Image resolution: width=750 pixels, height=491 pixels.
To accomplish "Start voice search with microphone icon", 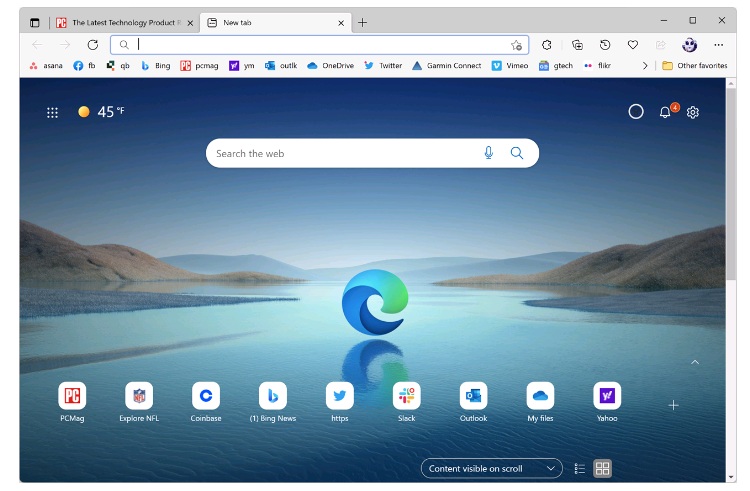I will point(488,153).
